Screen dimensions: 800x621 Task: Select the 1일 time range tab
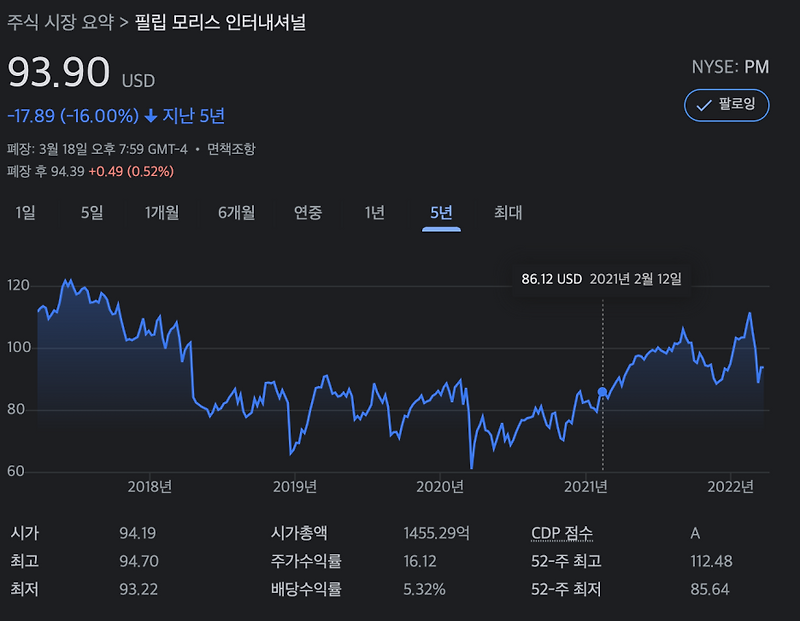(x=26, y=212)
